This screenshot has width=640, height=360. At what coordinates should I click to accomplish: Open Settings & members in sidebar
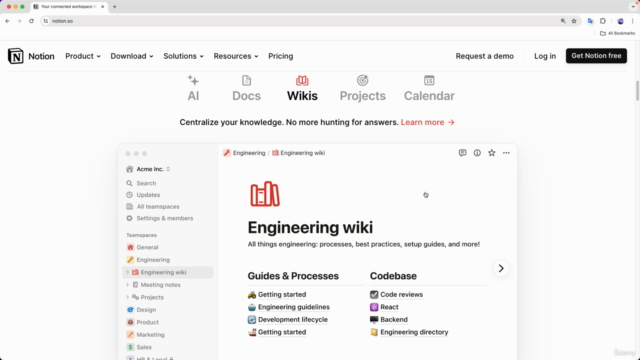pos(160,218)
